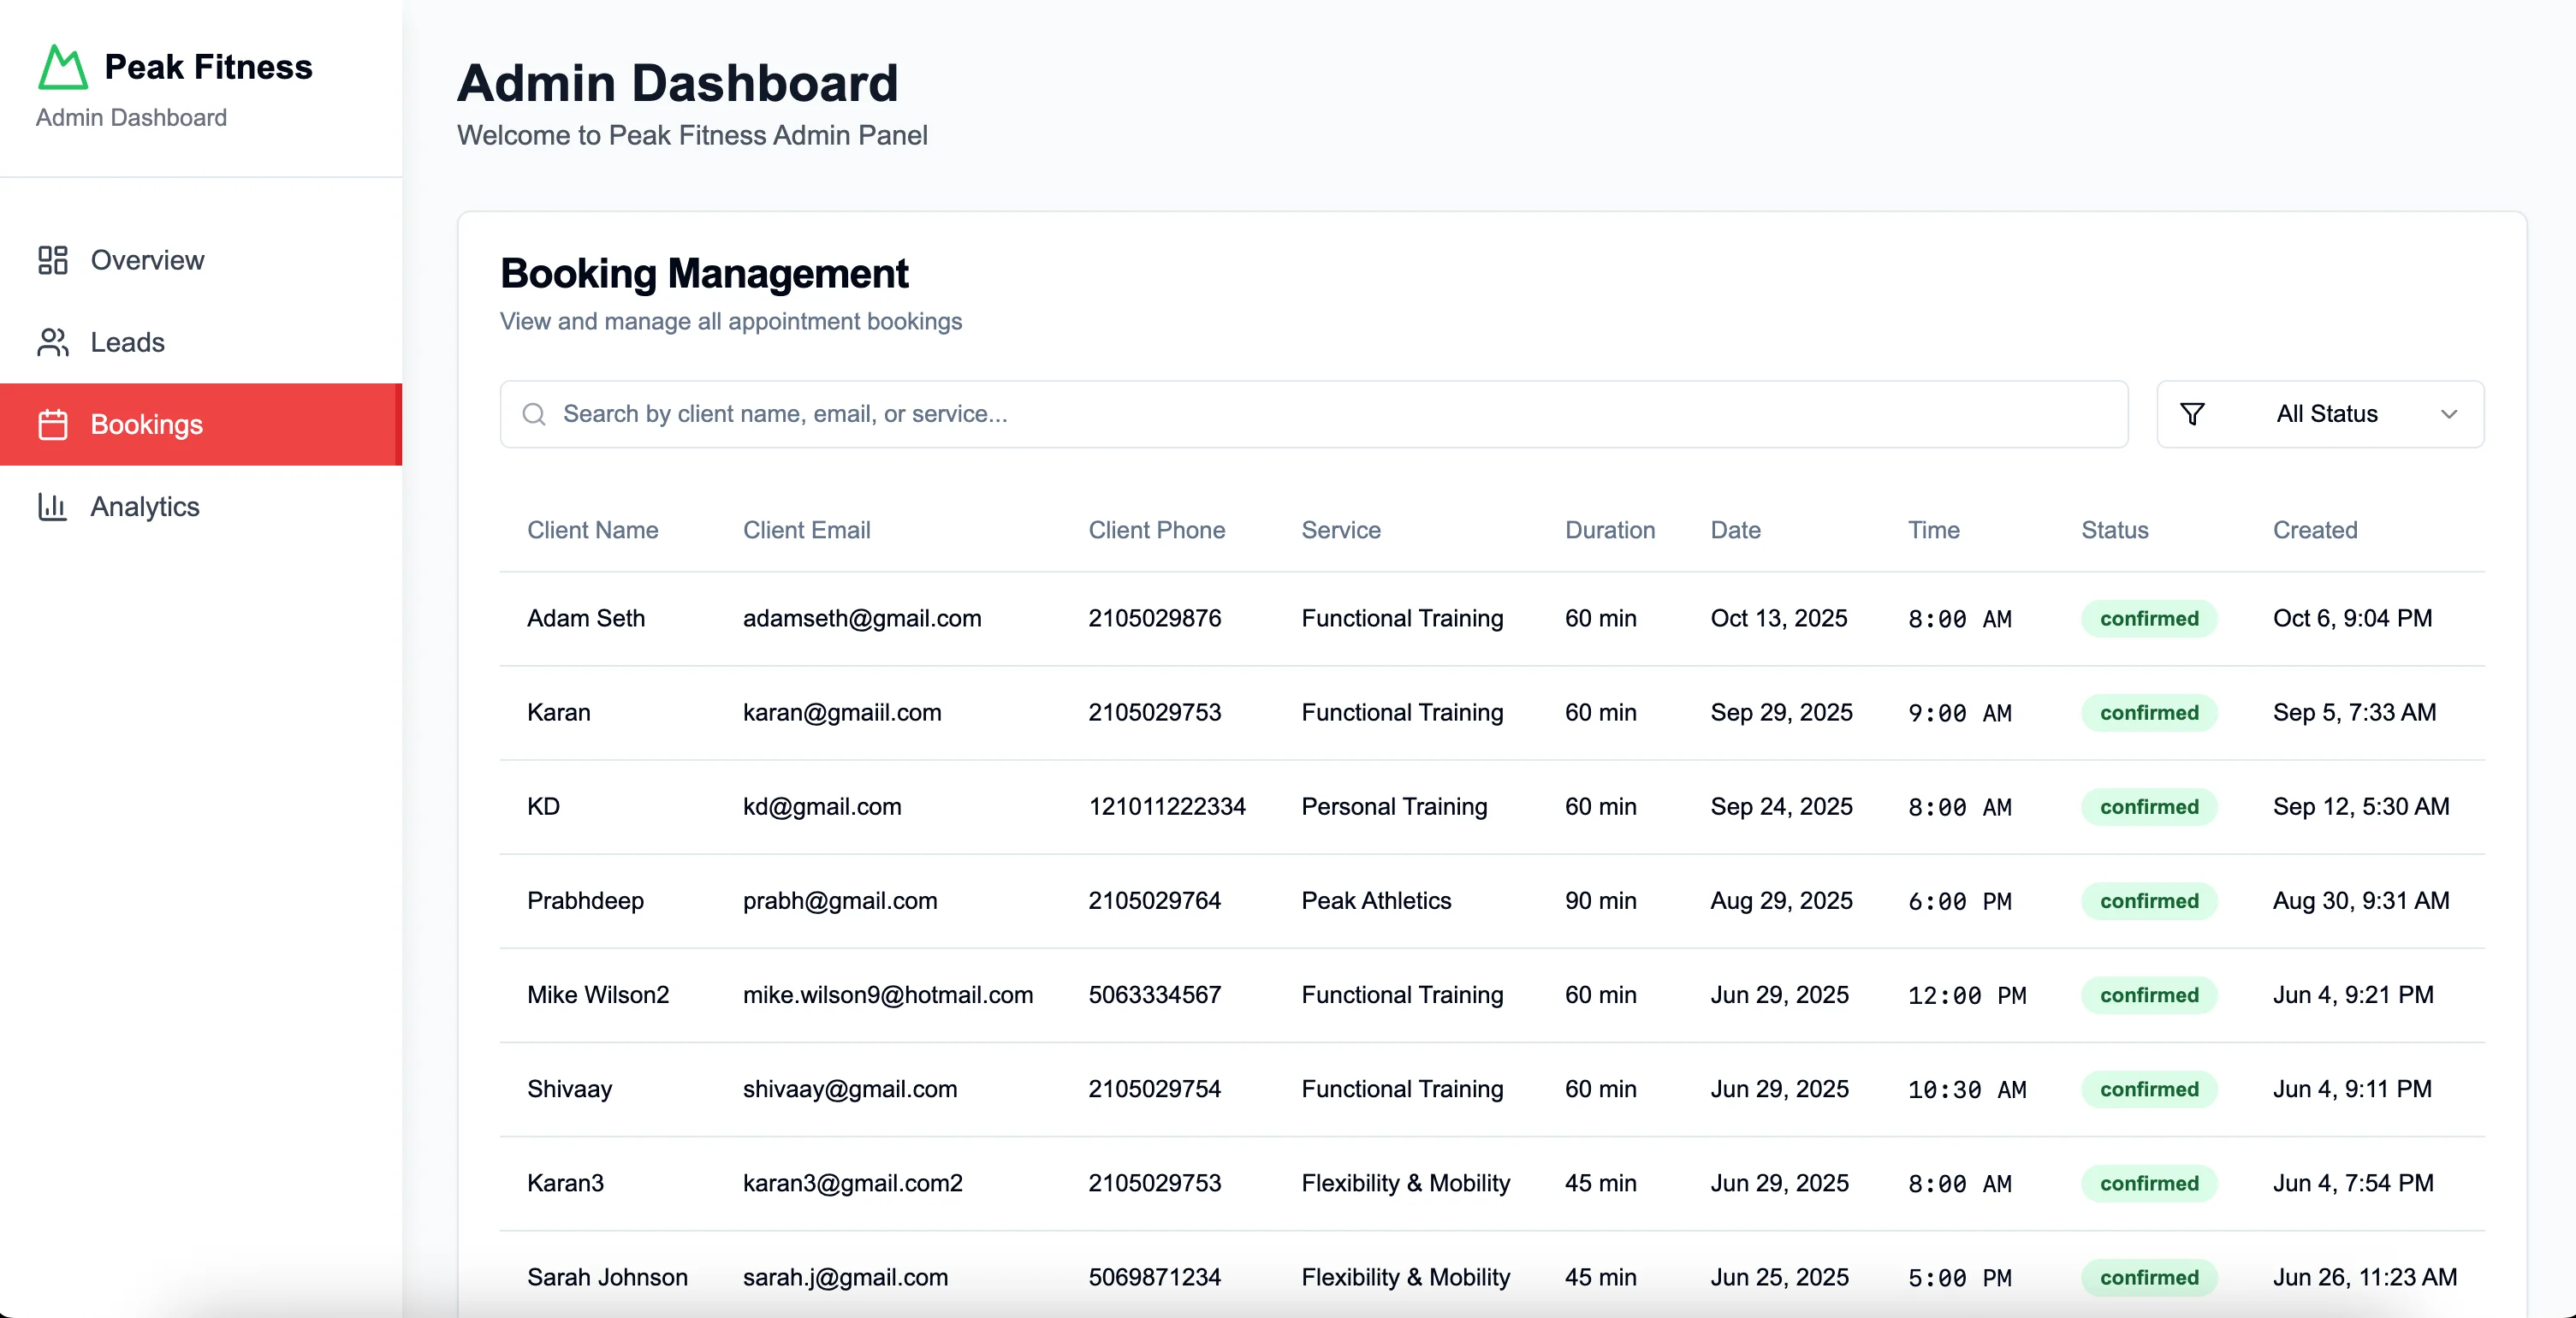Screen dimensions: 2576x1318
Task: Click the Overview grid icon
Action: (x=53, y=260)
